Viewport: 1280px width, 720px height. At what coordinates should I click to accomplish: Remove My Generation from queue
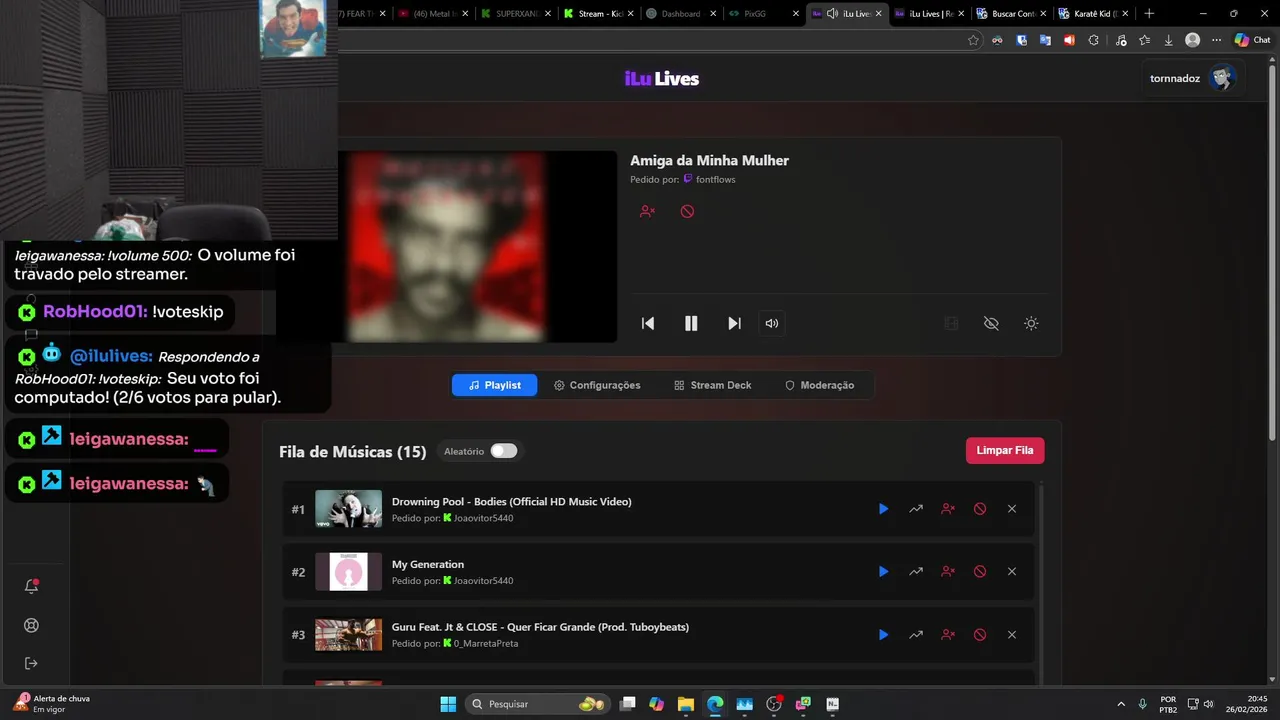click(1012, 572)
